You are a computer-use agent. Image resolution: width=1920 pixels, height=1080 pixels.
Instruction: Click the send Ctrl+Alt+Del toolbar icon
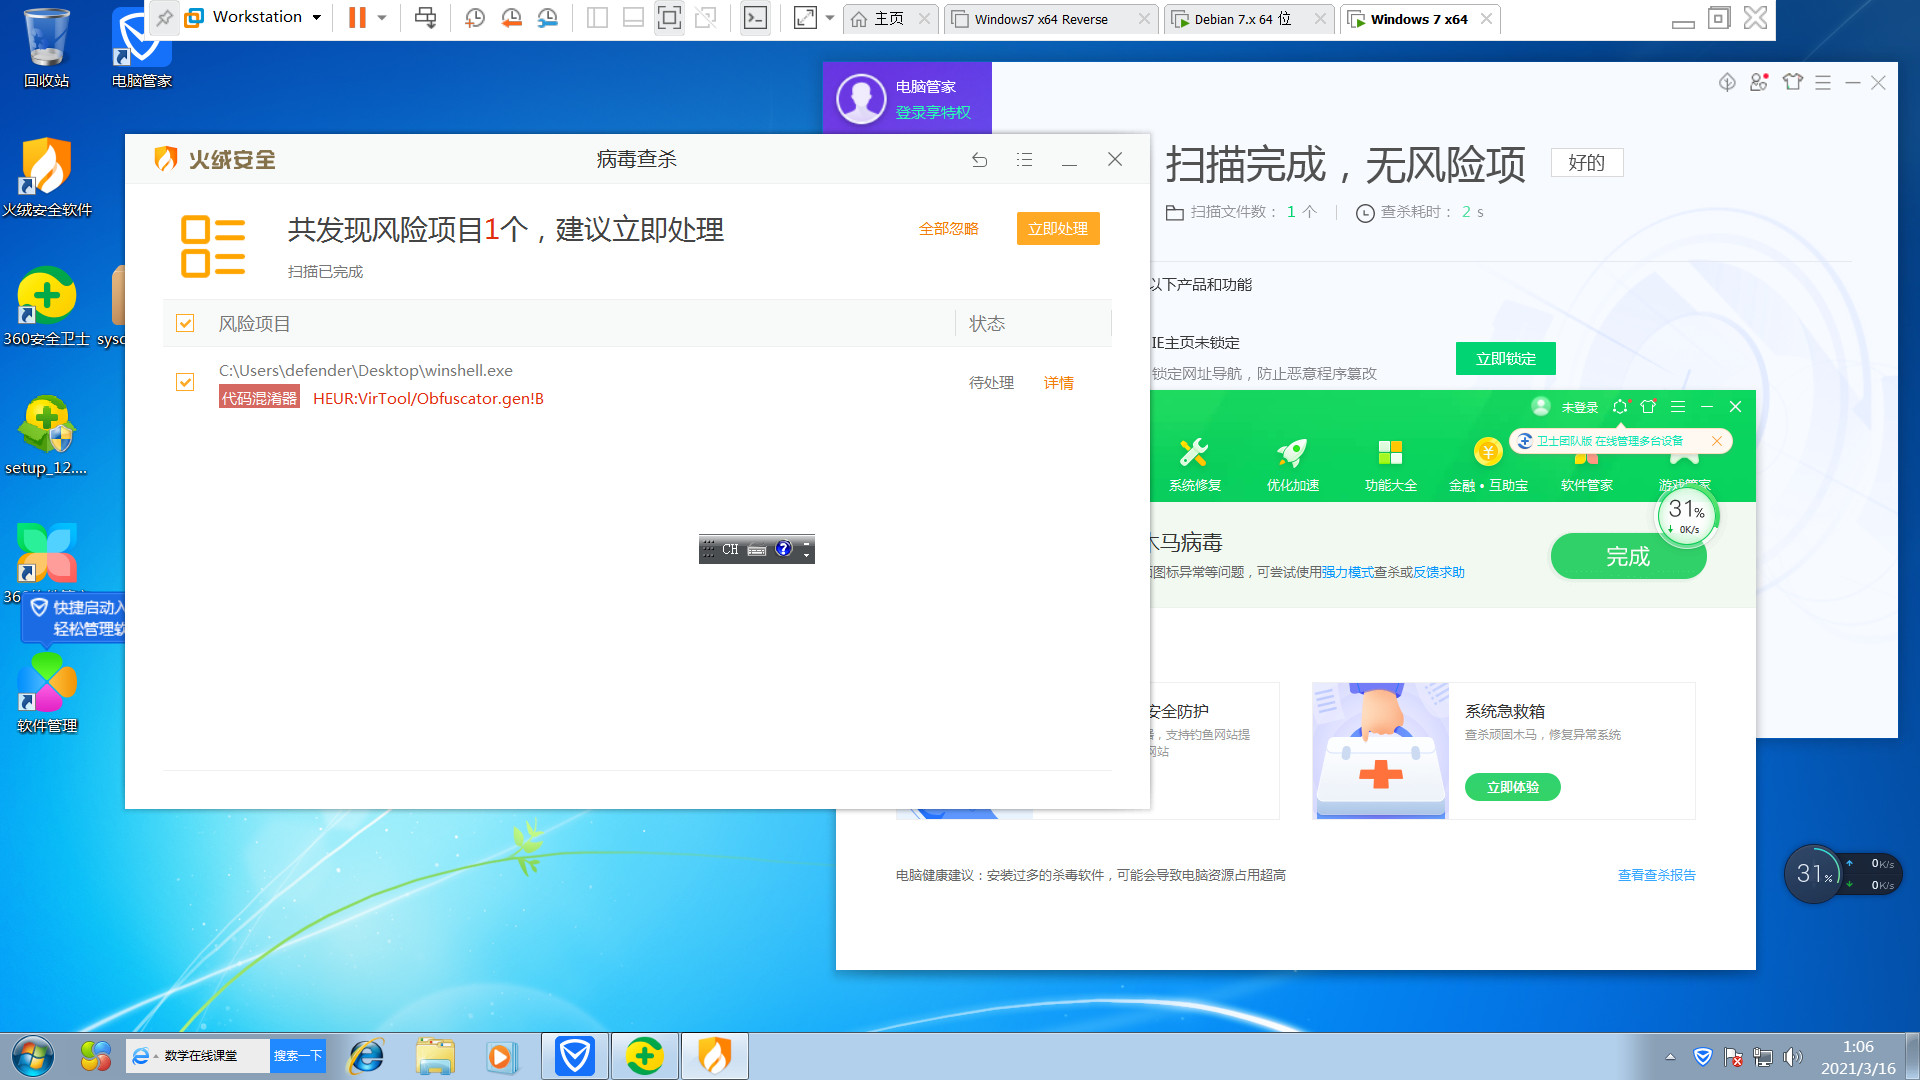[426, 17]
